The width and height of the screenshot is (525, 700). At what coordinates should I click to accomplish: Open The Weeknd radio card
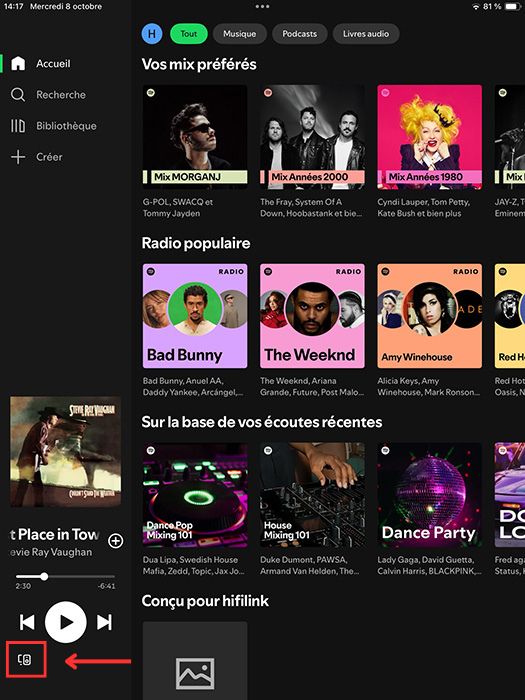(x=312, y=316)
